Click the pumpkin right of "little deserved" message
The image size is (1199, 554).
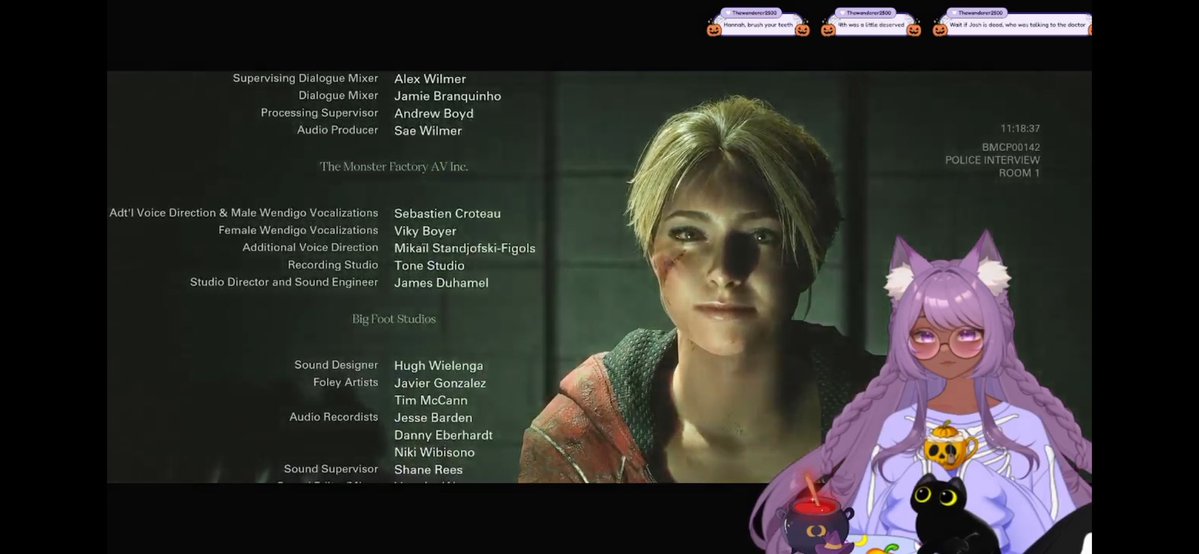[914, 30]
